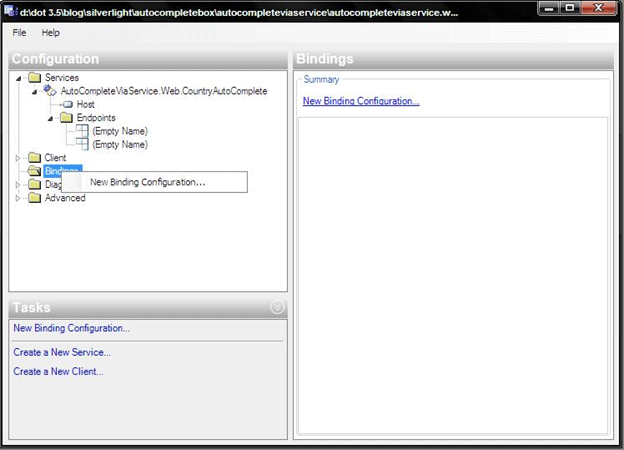
Task: Select the Host tree label
Action: point(85,104)
